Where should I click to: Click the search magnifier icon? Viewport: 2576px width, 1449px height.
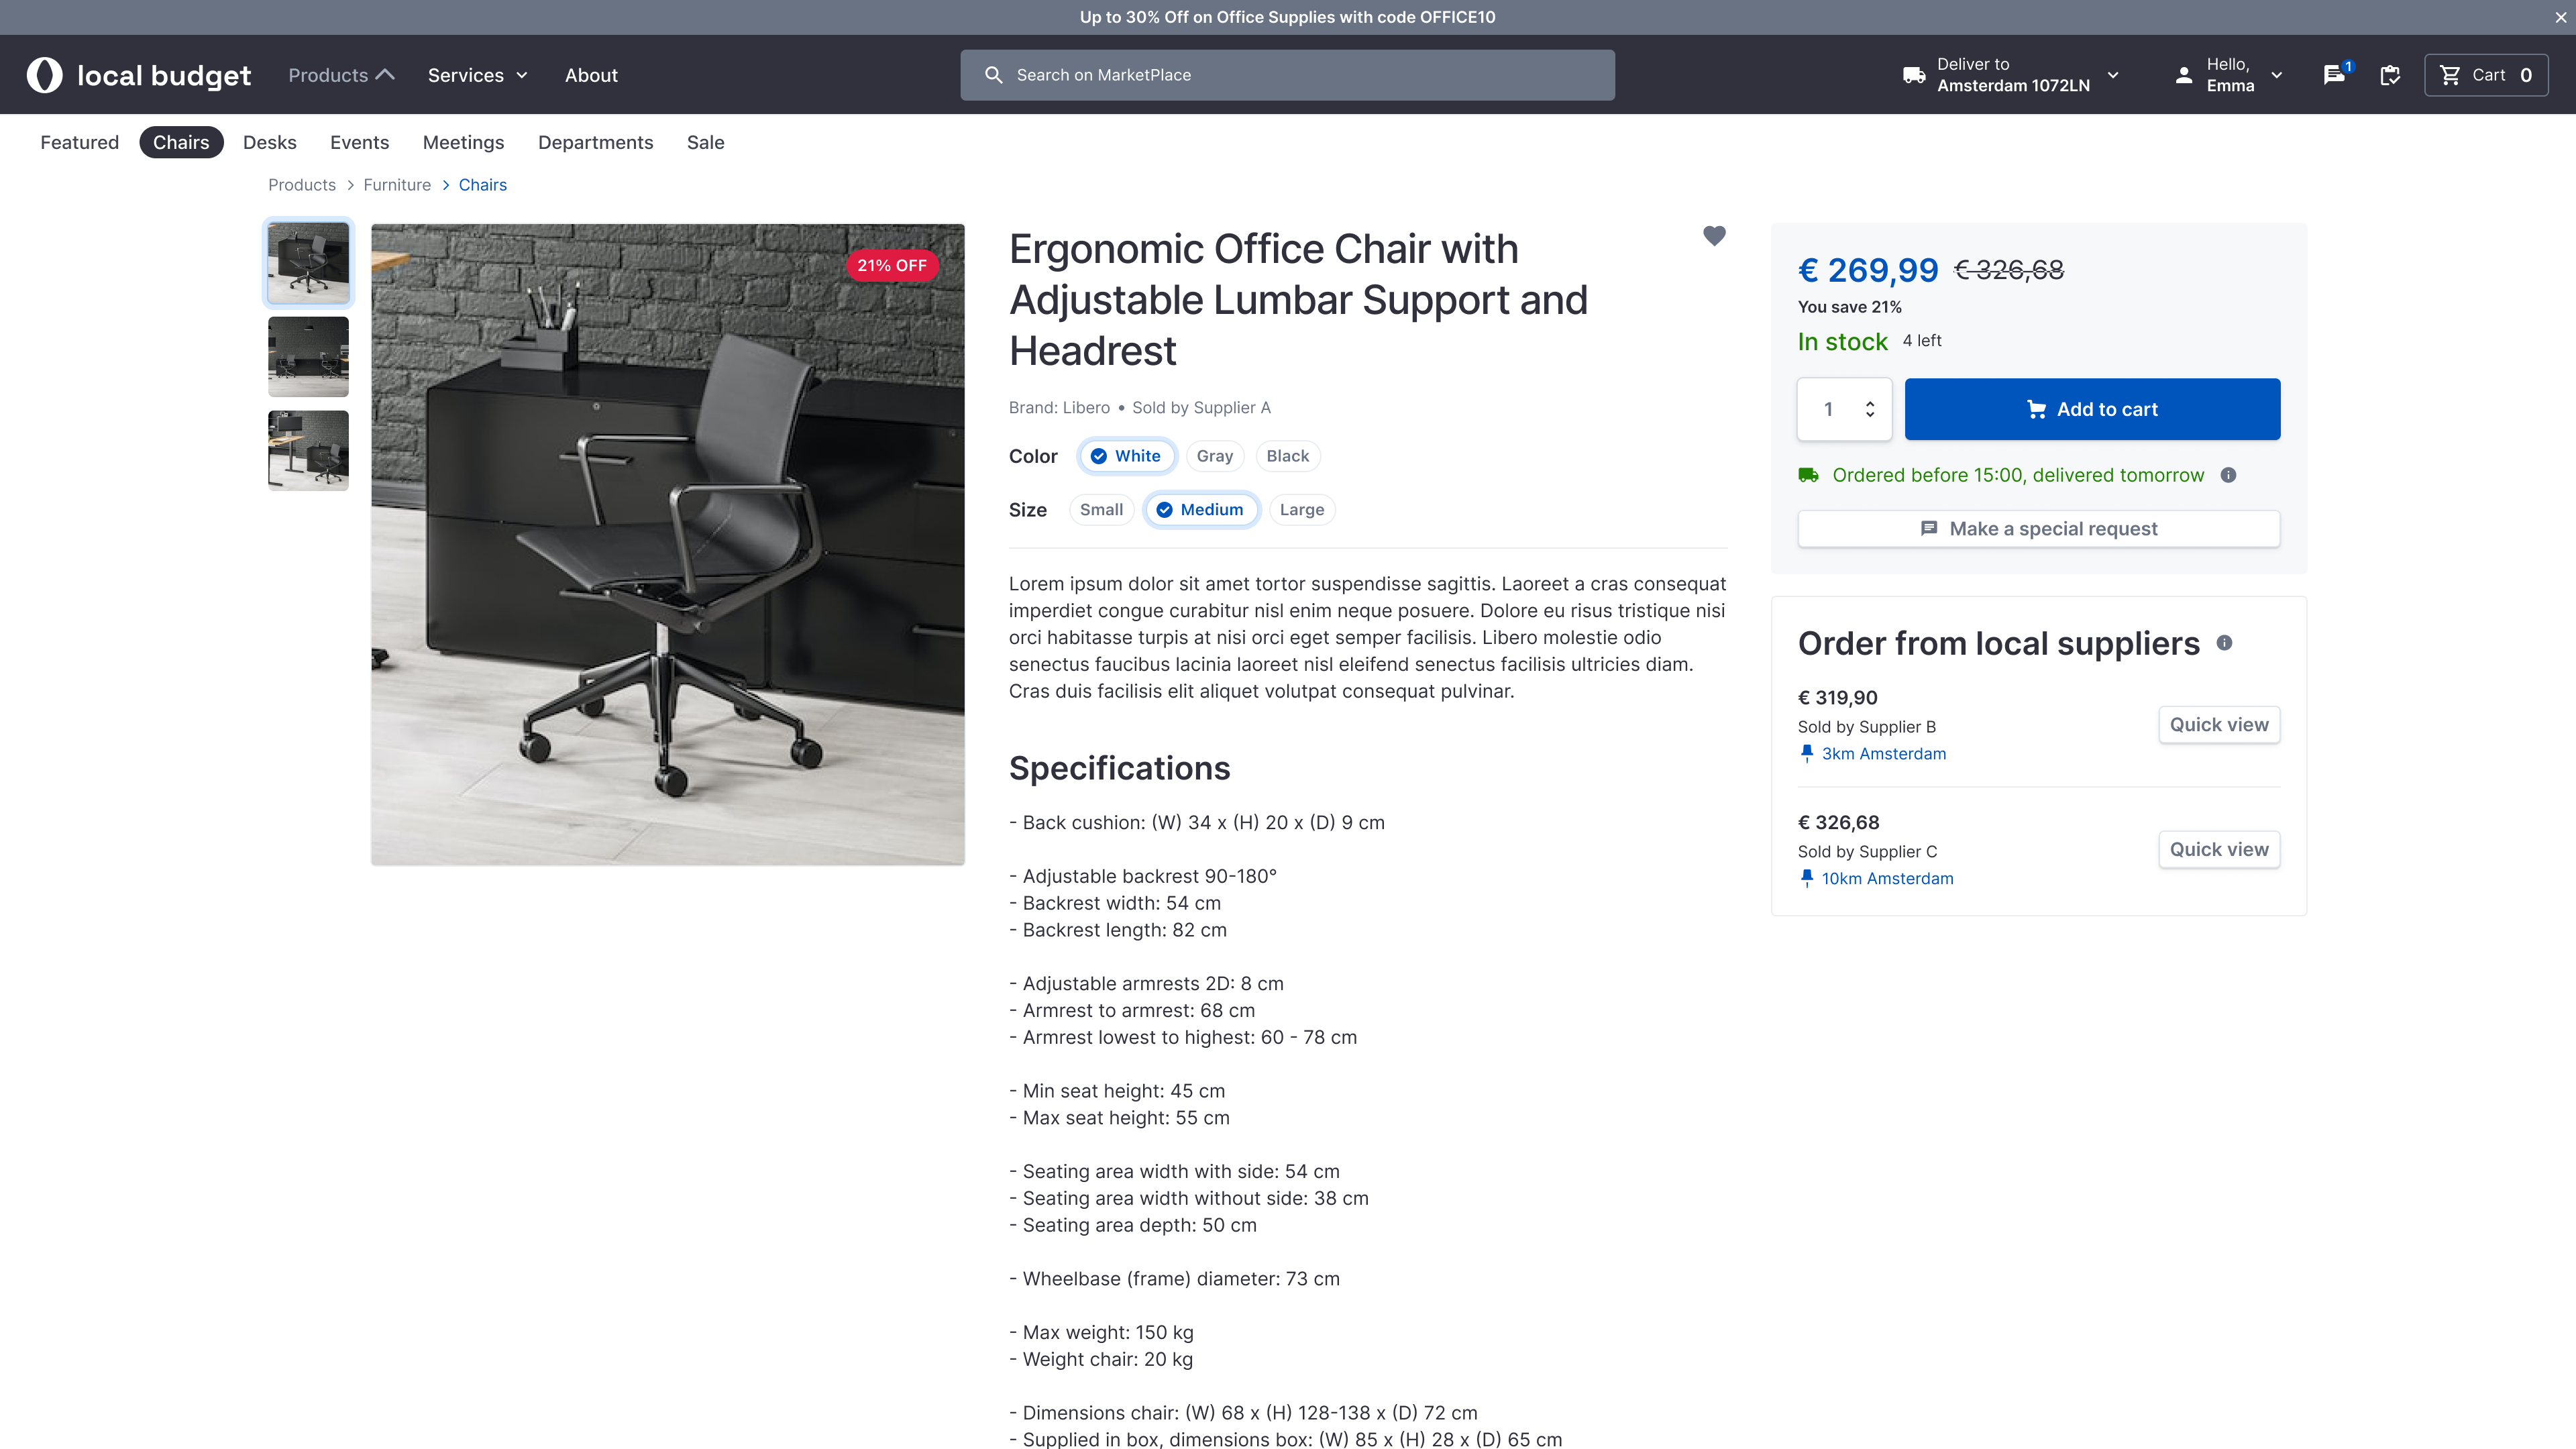tap(993, 75)
